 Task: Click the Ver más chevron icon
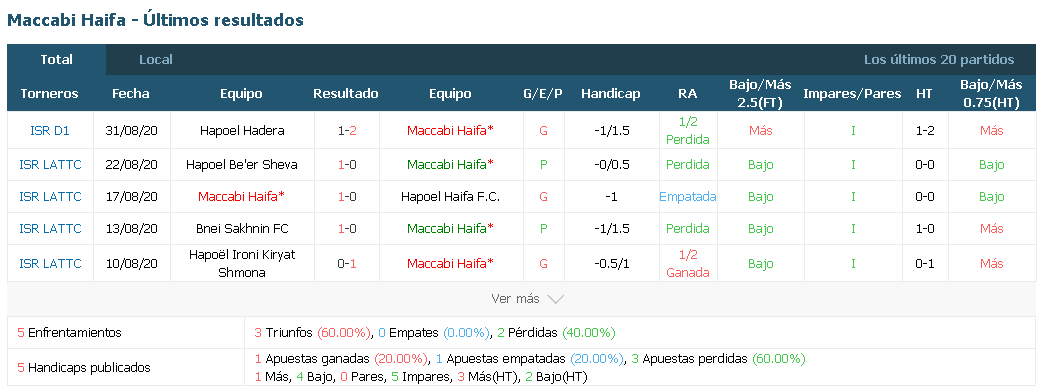click(555, 299)
